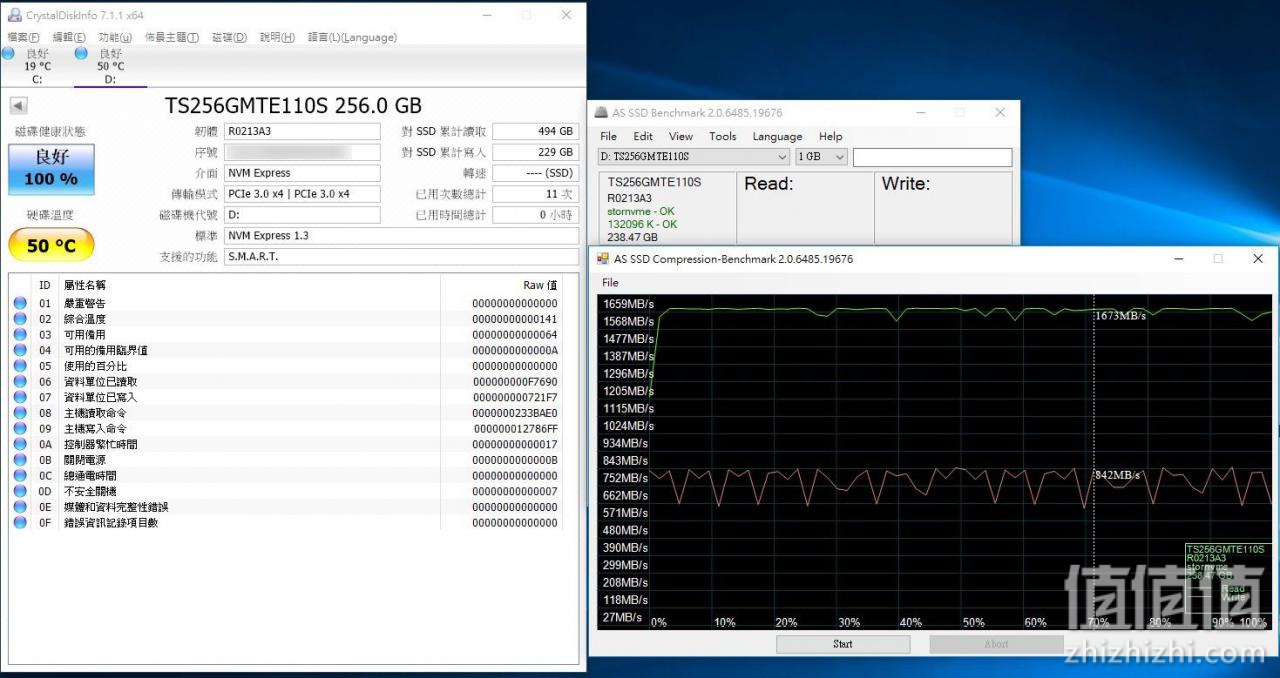Viewport: 1280px width, 678px height.
Task: Open File menu in Compression-Benchmark window
Action: (x=610, y=283)
